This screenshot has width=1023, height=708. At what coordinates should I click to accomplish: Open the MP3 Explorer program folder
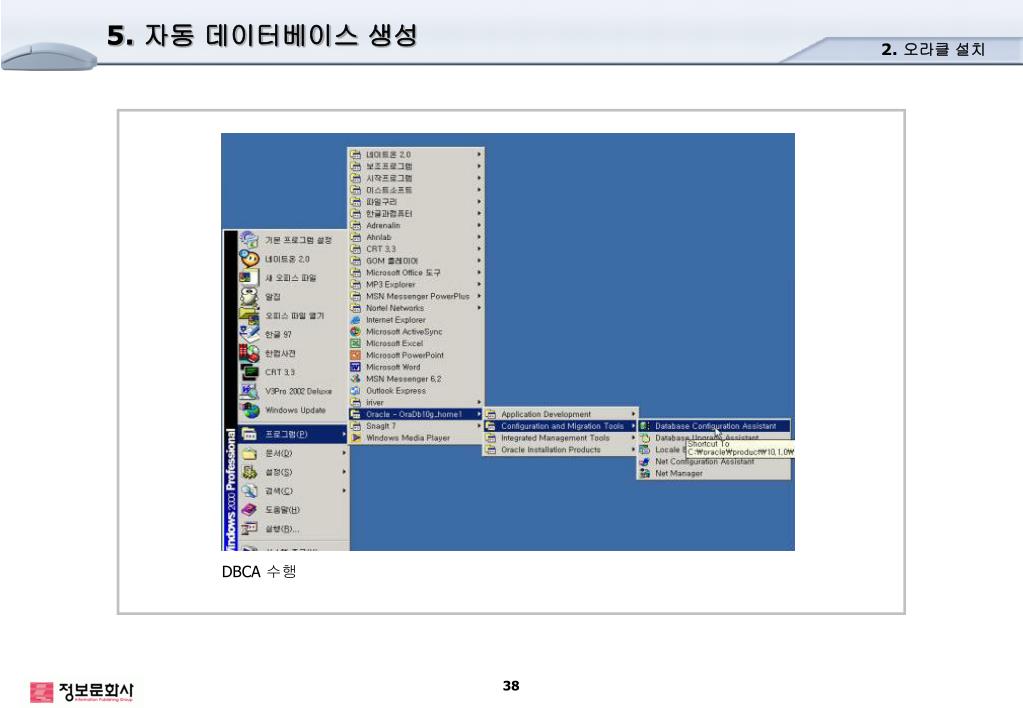pyautogui.click(x=416, y=285)
